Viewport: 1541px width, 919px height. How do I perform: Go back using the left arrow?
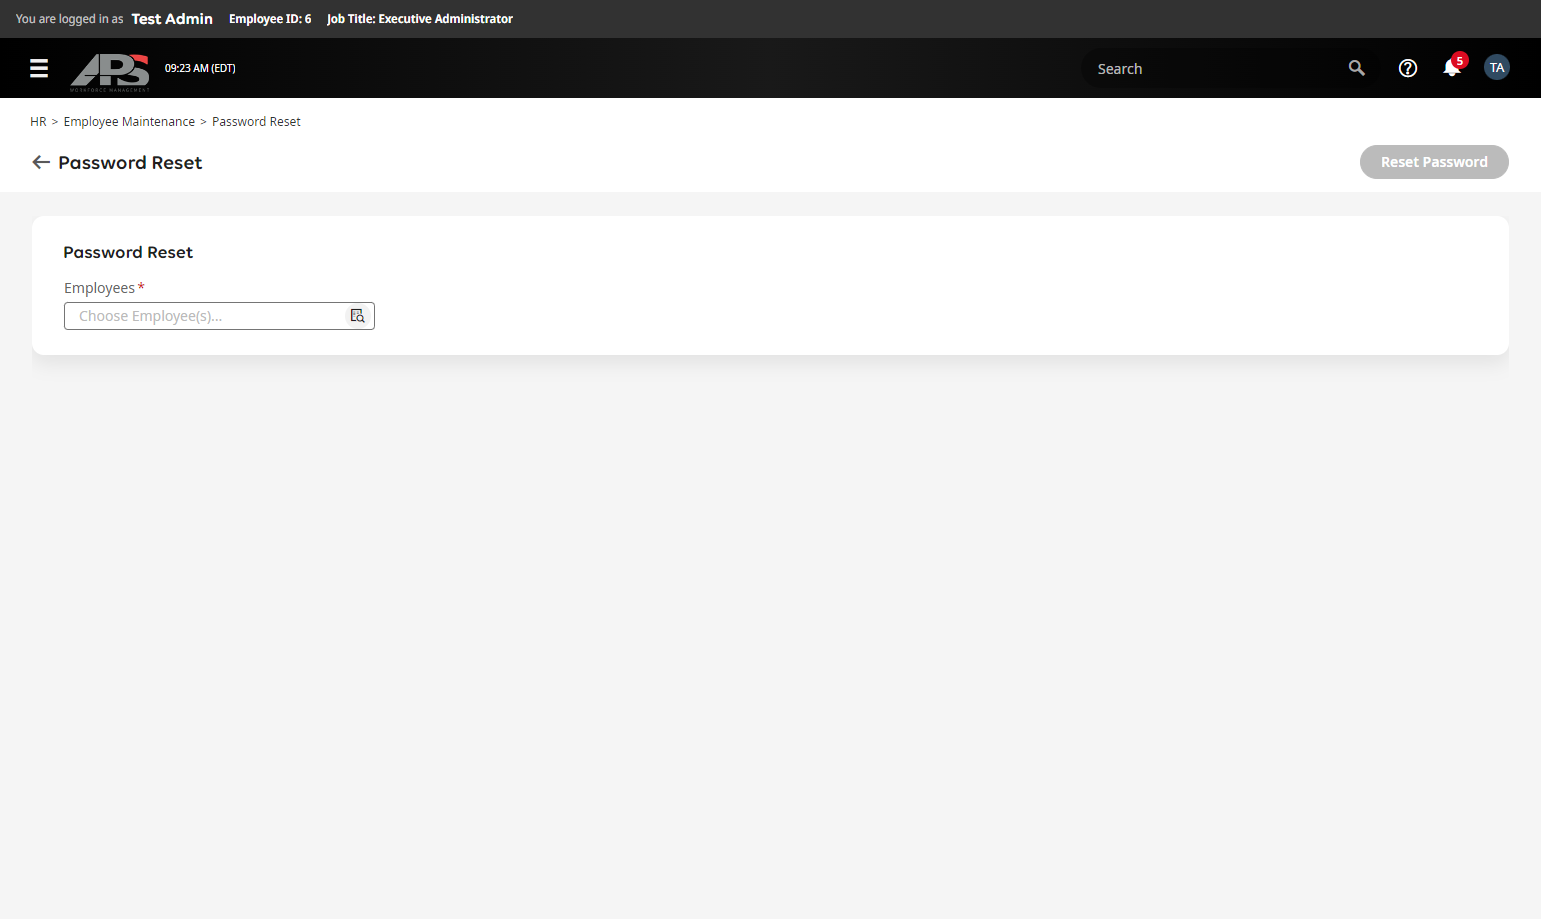[x=41, y=162]
